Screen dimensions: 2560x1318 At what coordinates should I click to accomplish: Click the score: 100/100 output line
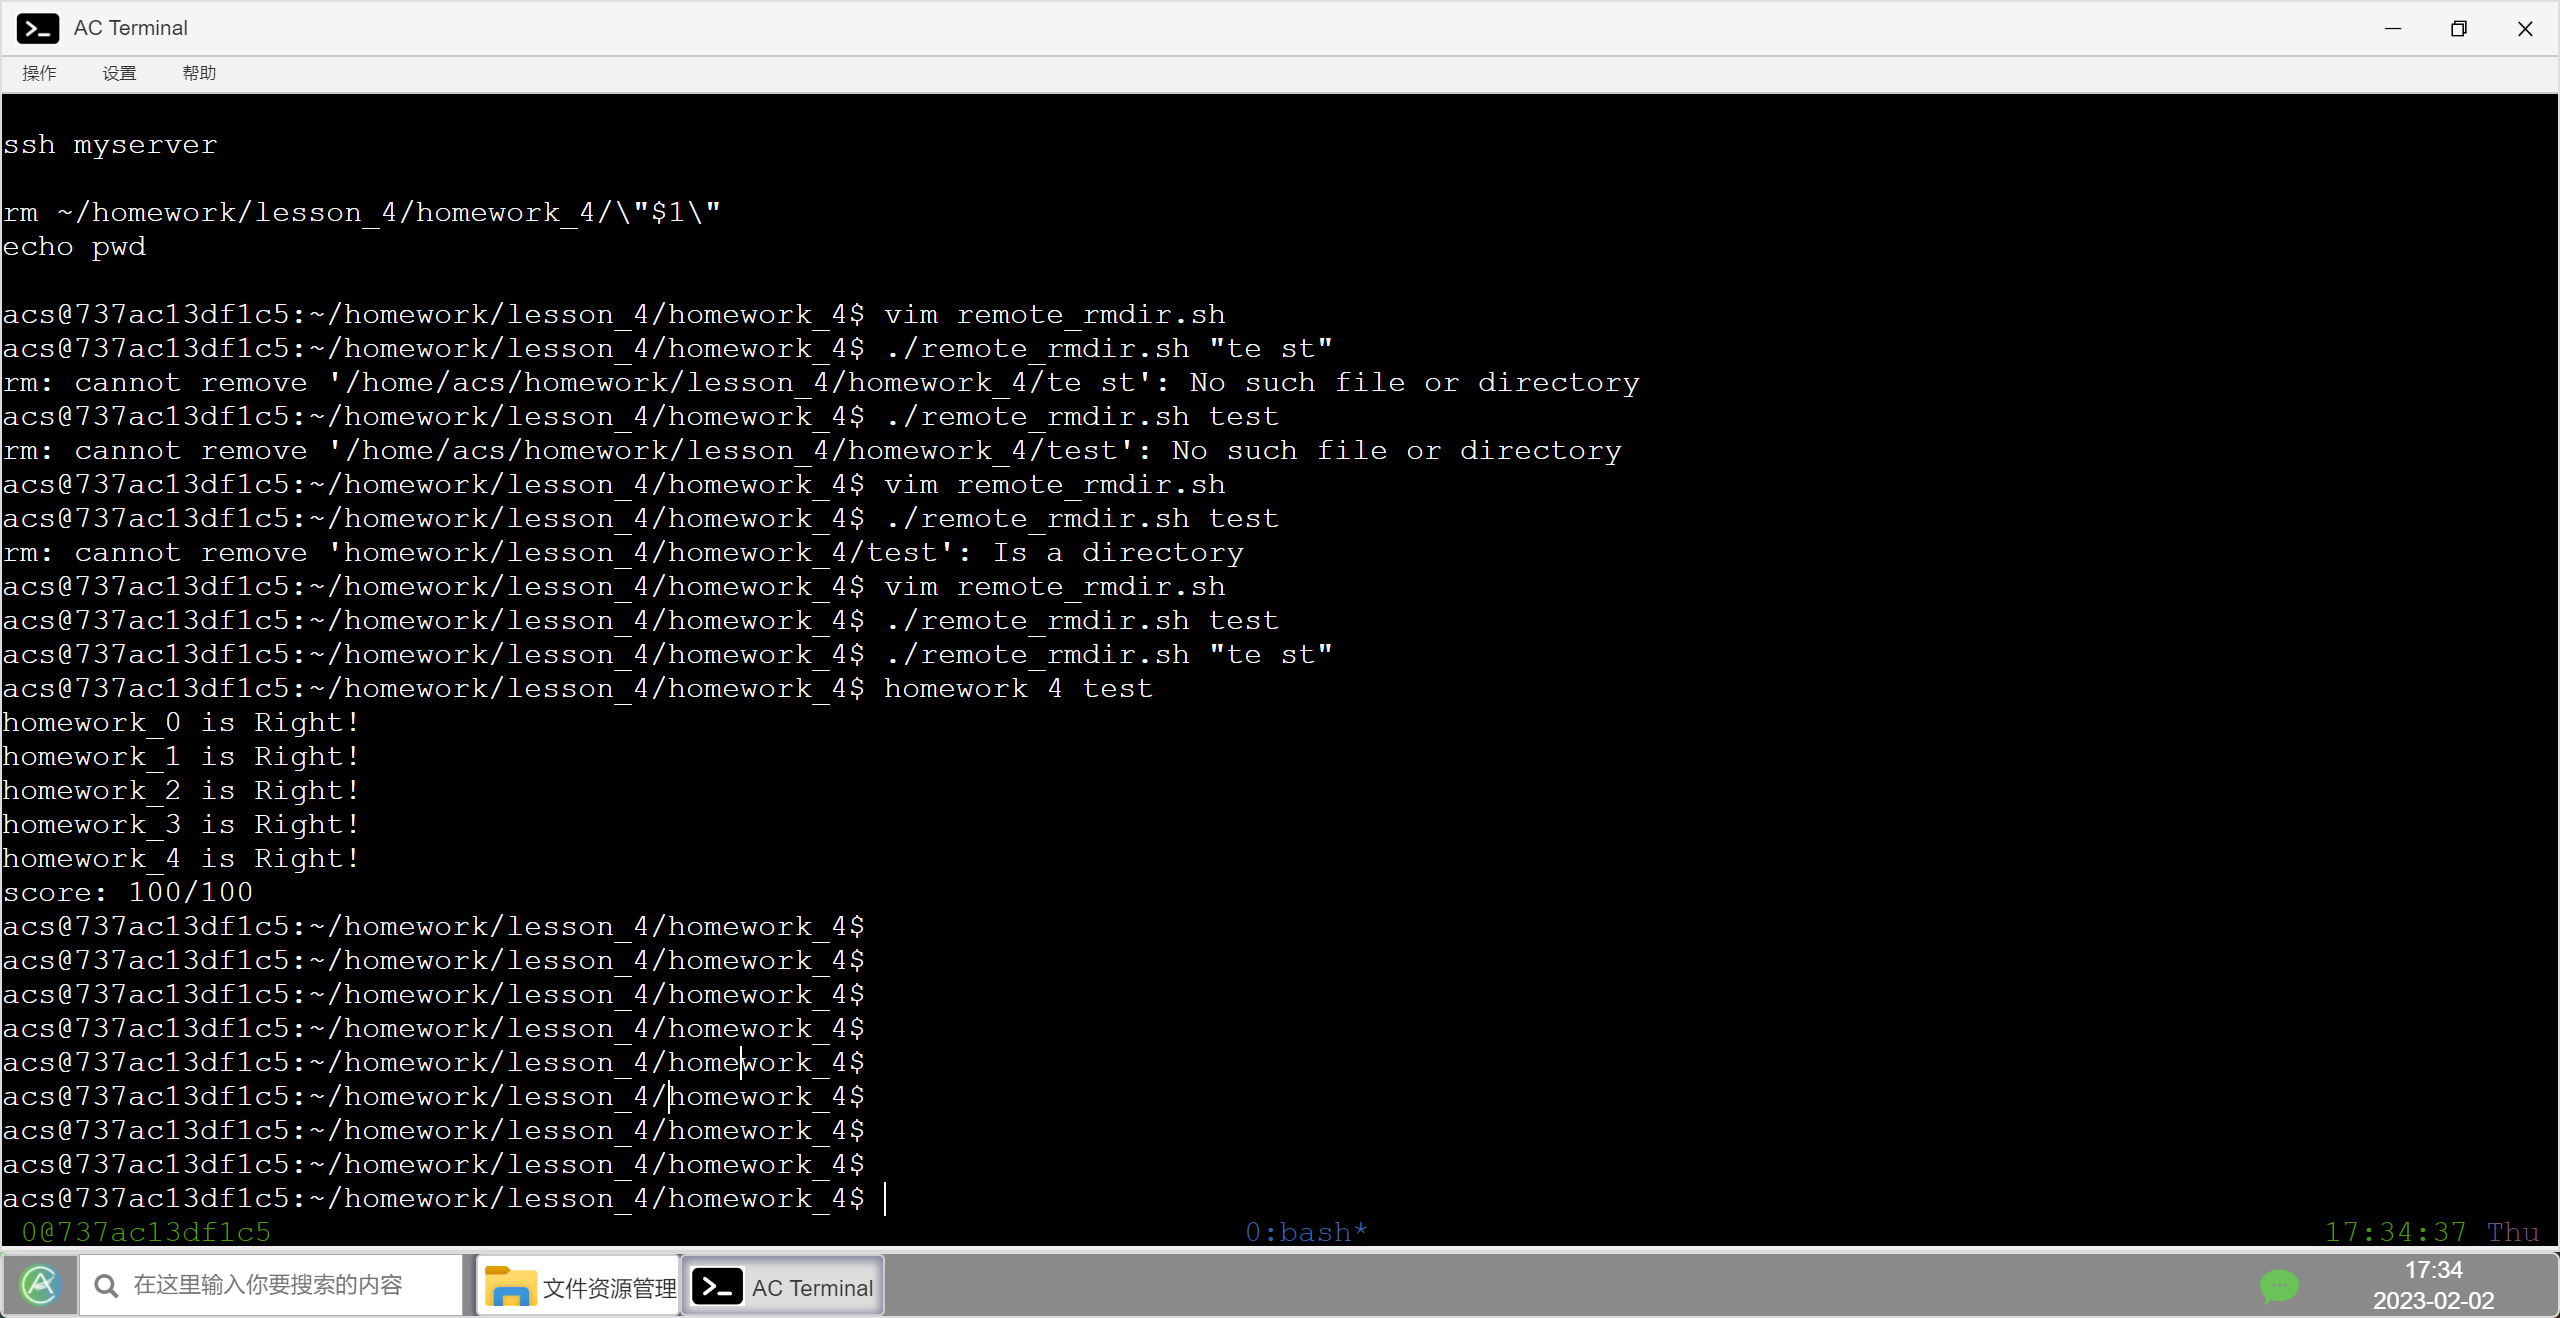tap(128, 892)
